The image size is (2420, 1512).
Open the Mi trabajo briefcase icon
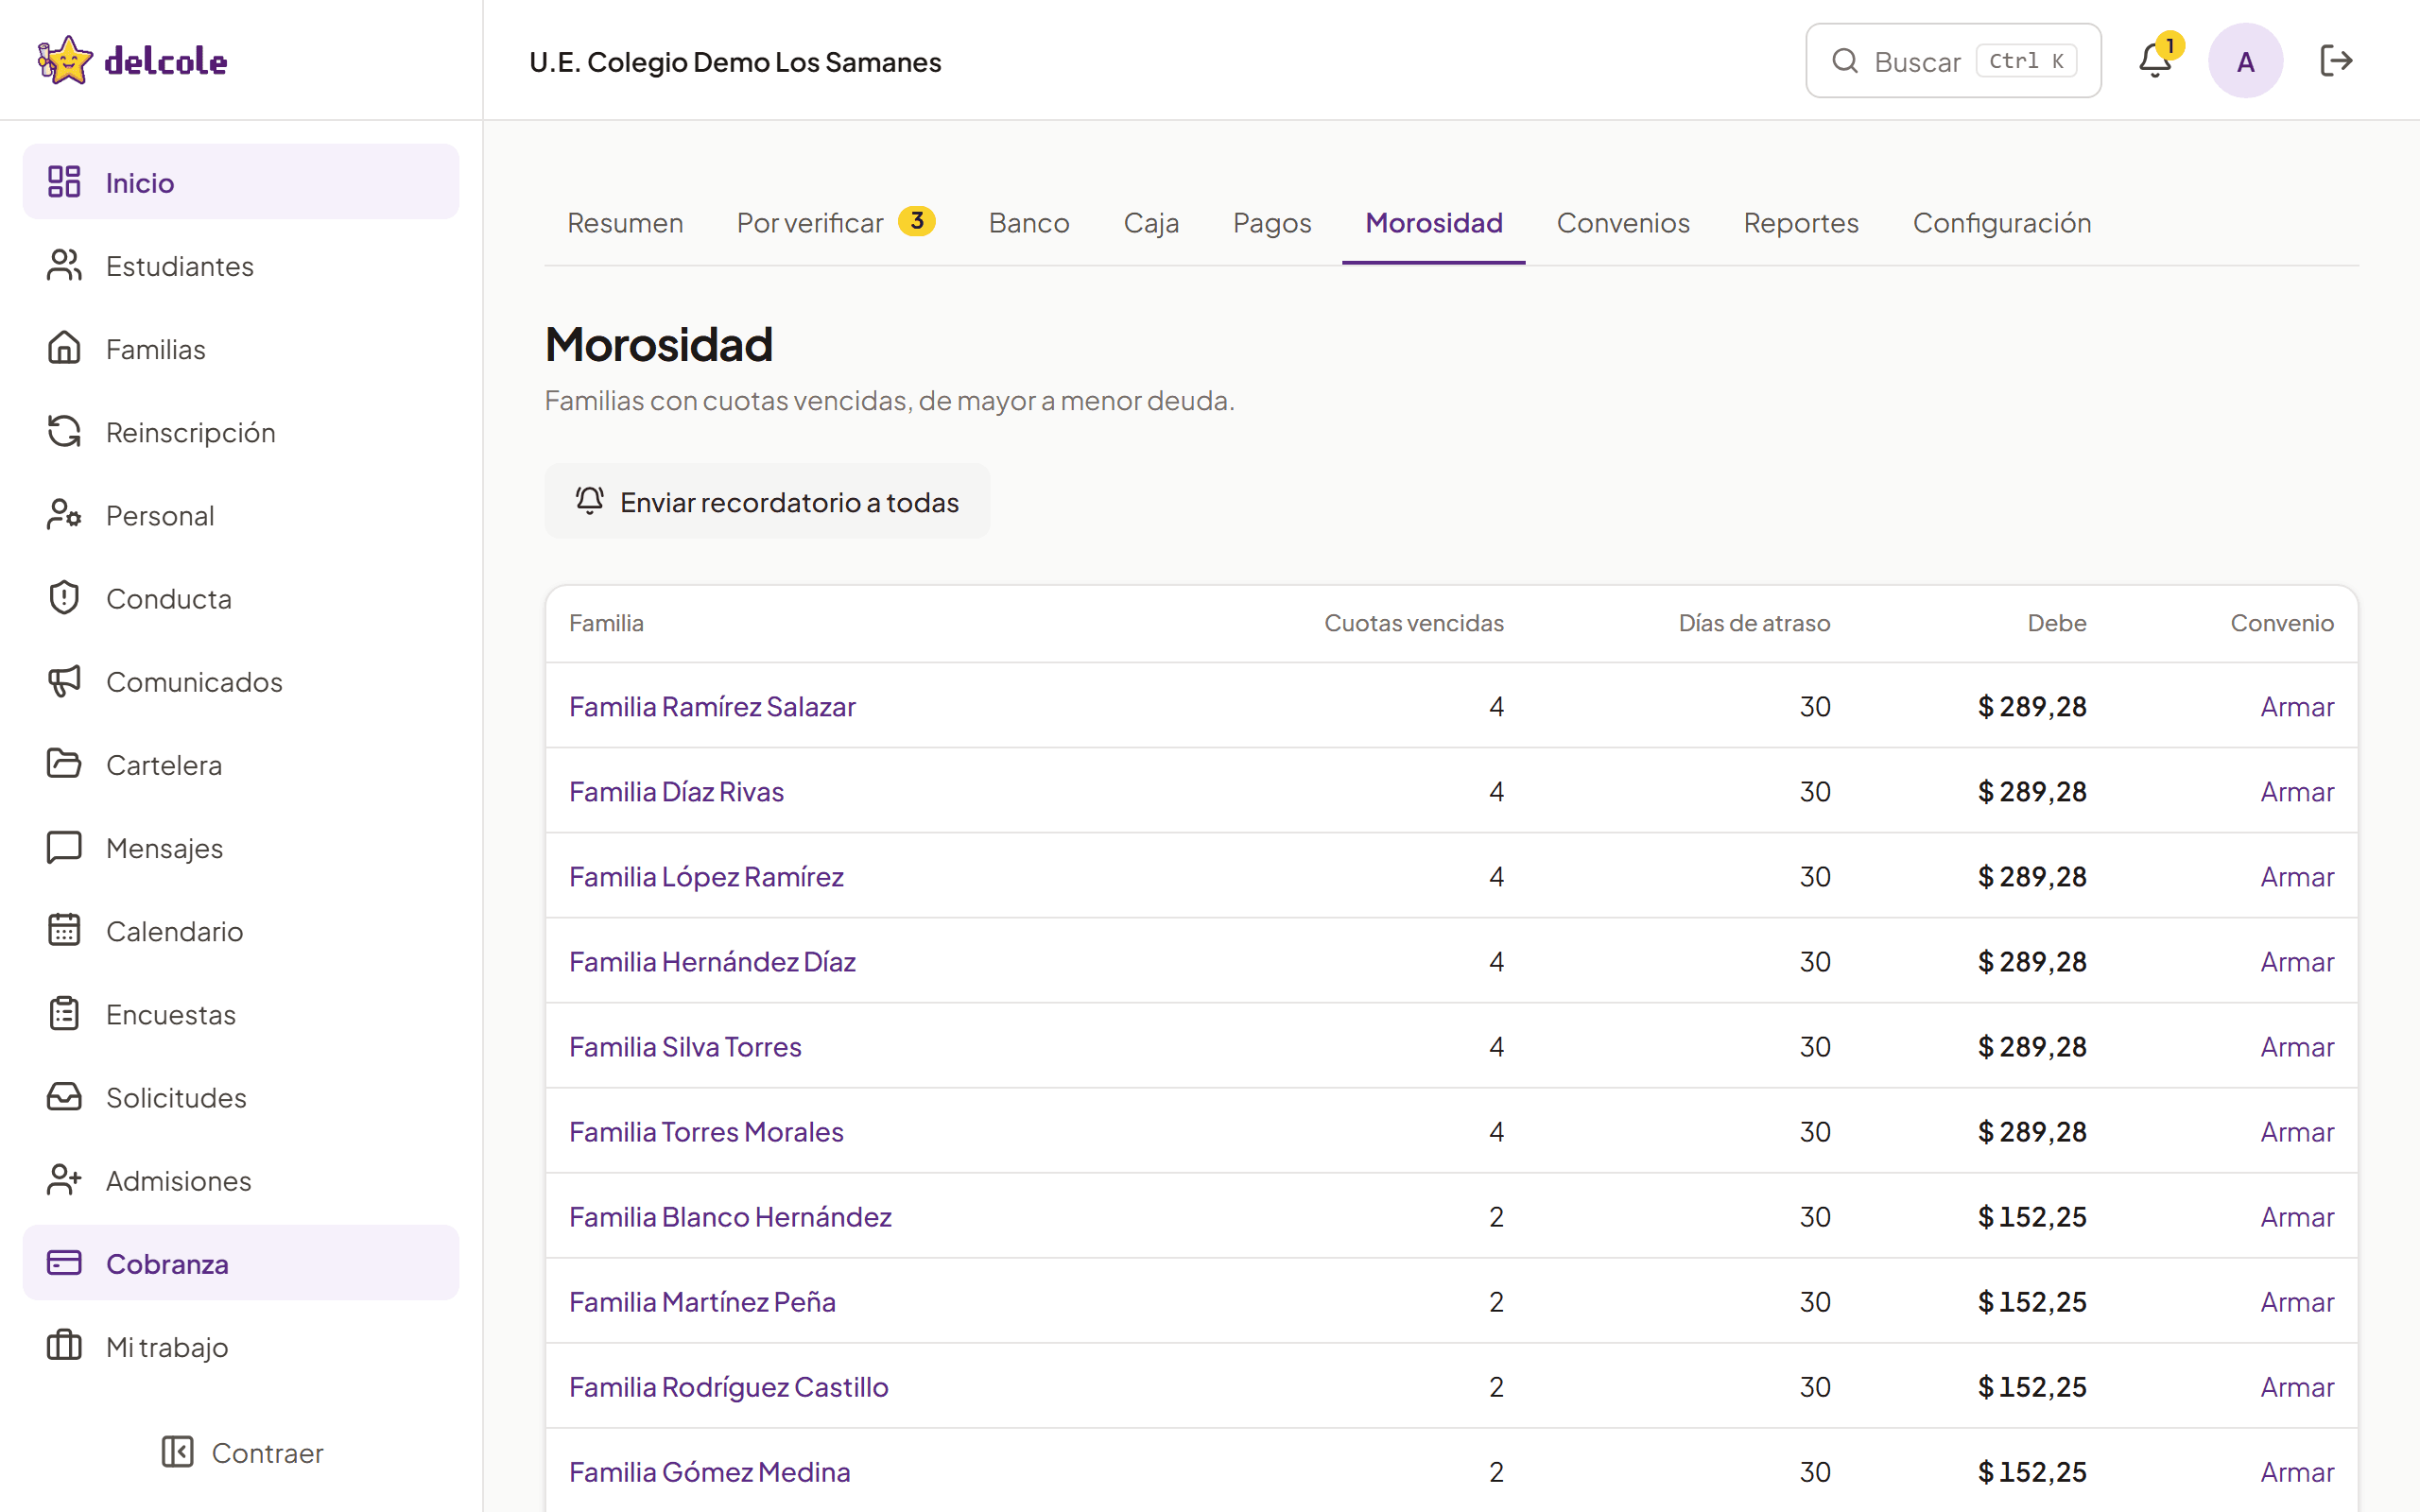[64, 1345]
